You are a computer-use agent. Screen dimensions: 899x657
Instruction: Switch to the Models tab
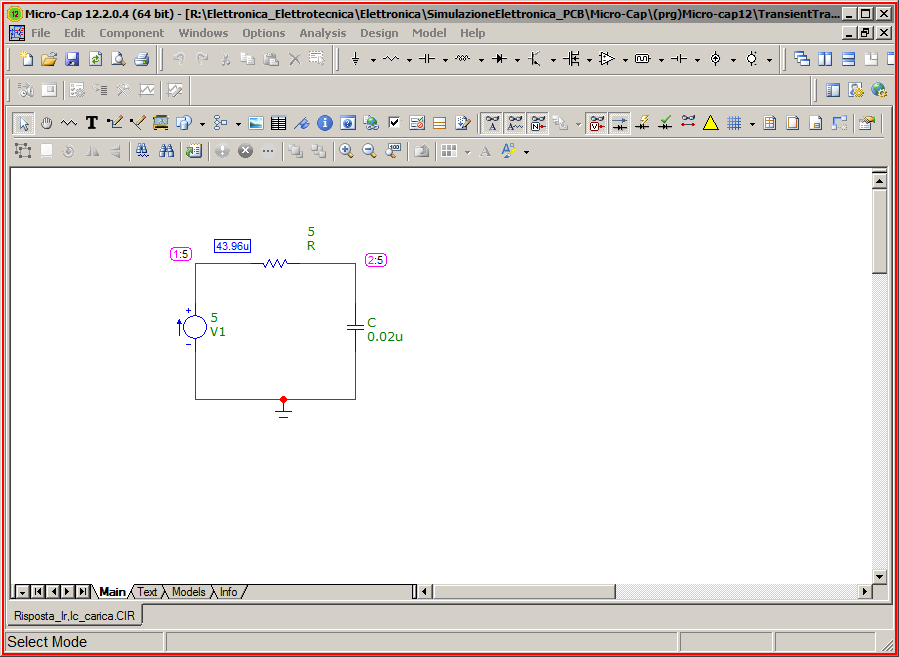tap(188, 592)
